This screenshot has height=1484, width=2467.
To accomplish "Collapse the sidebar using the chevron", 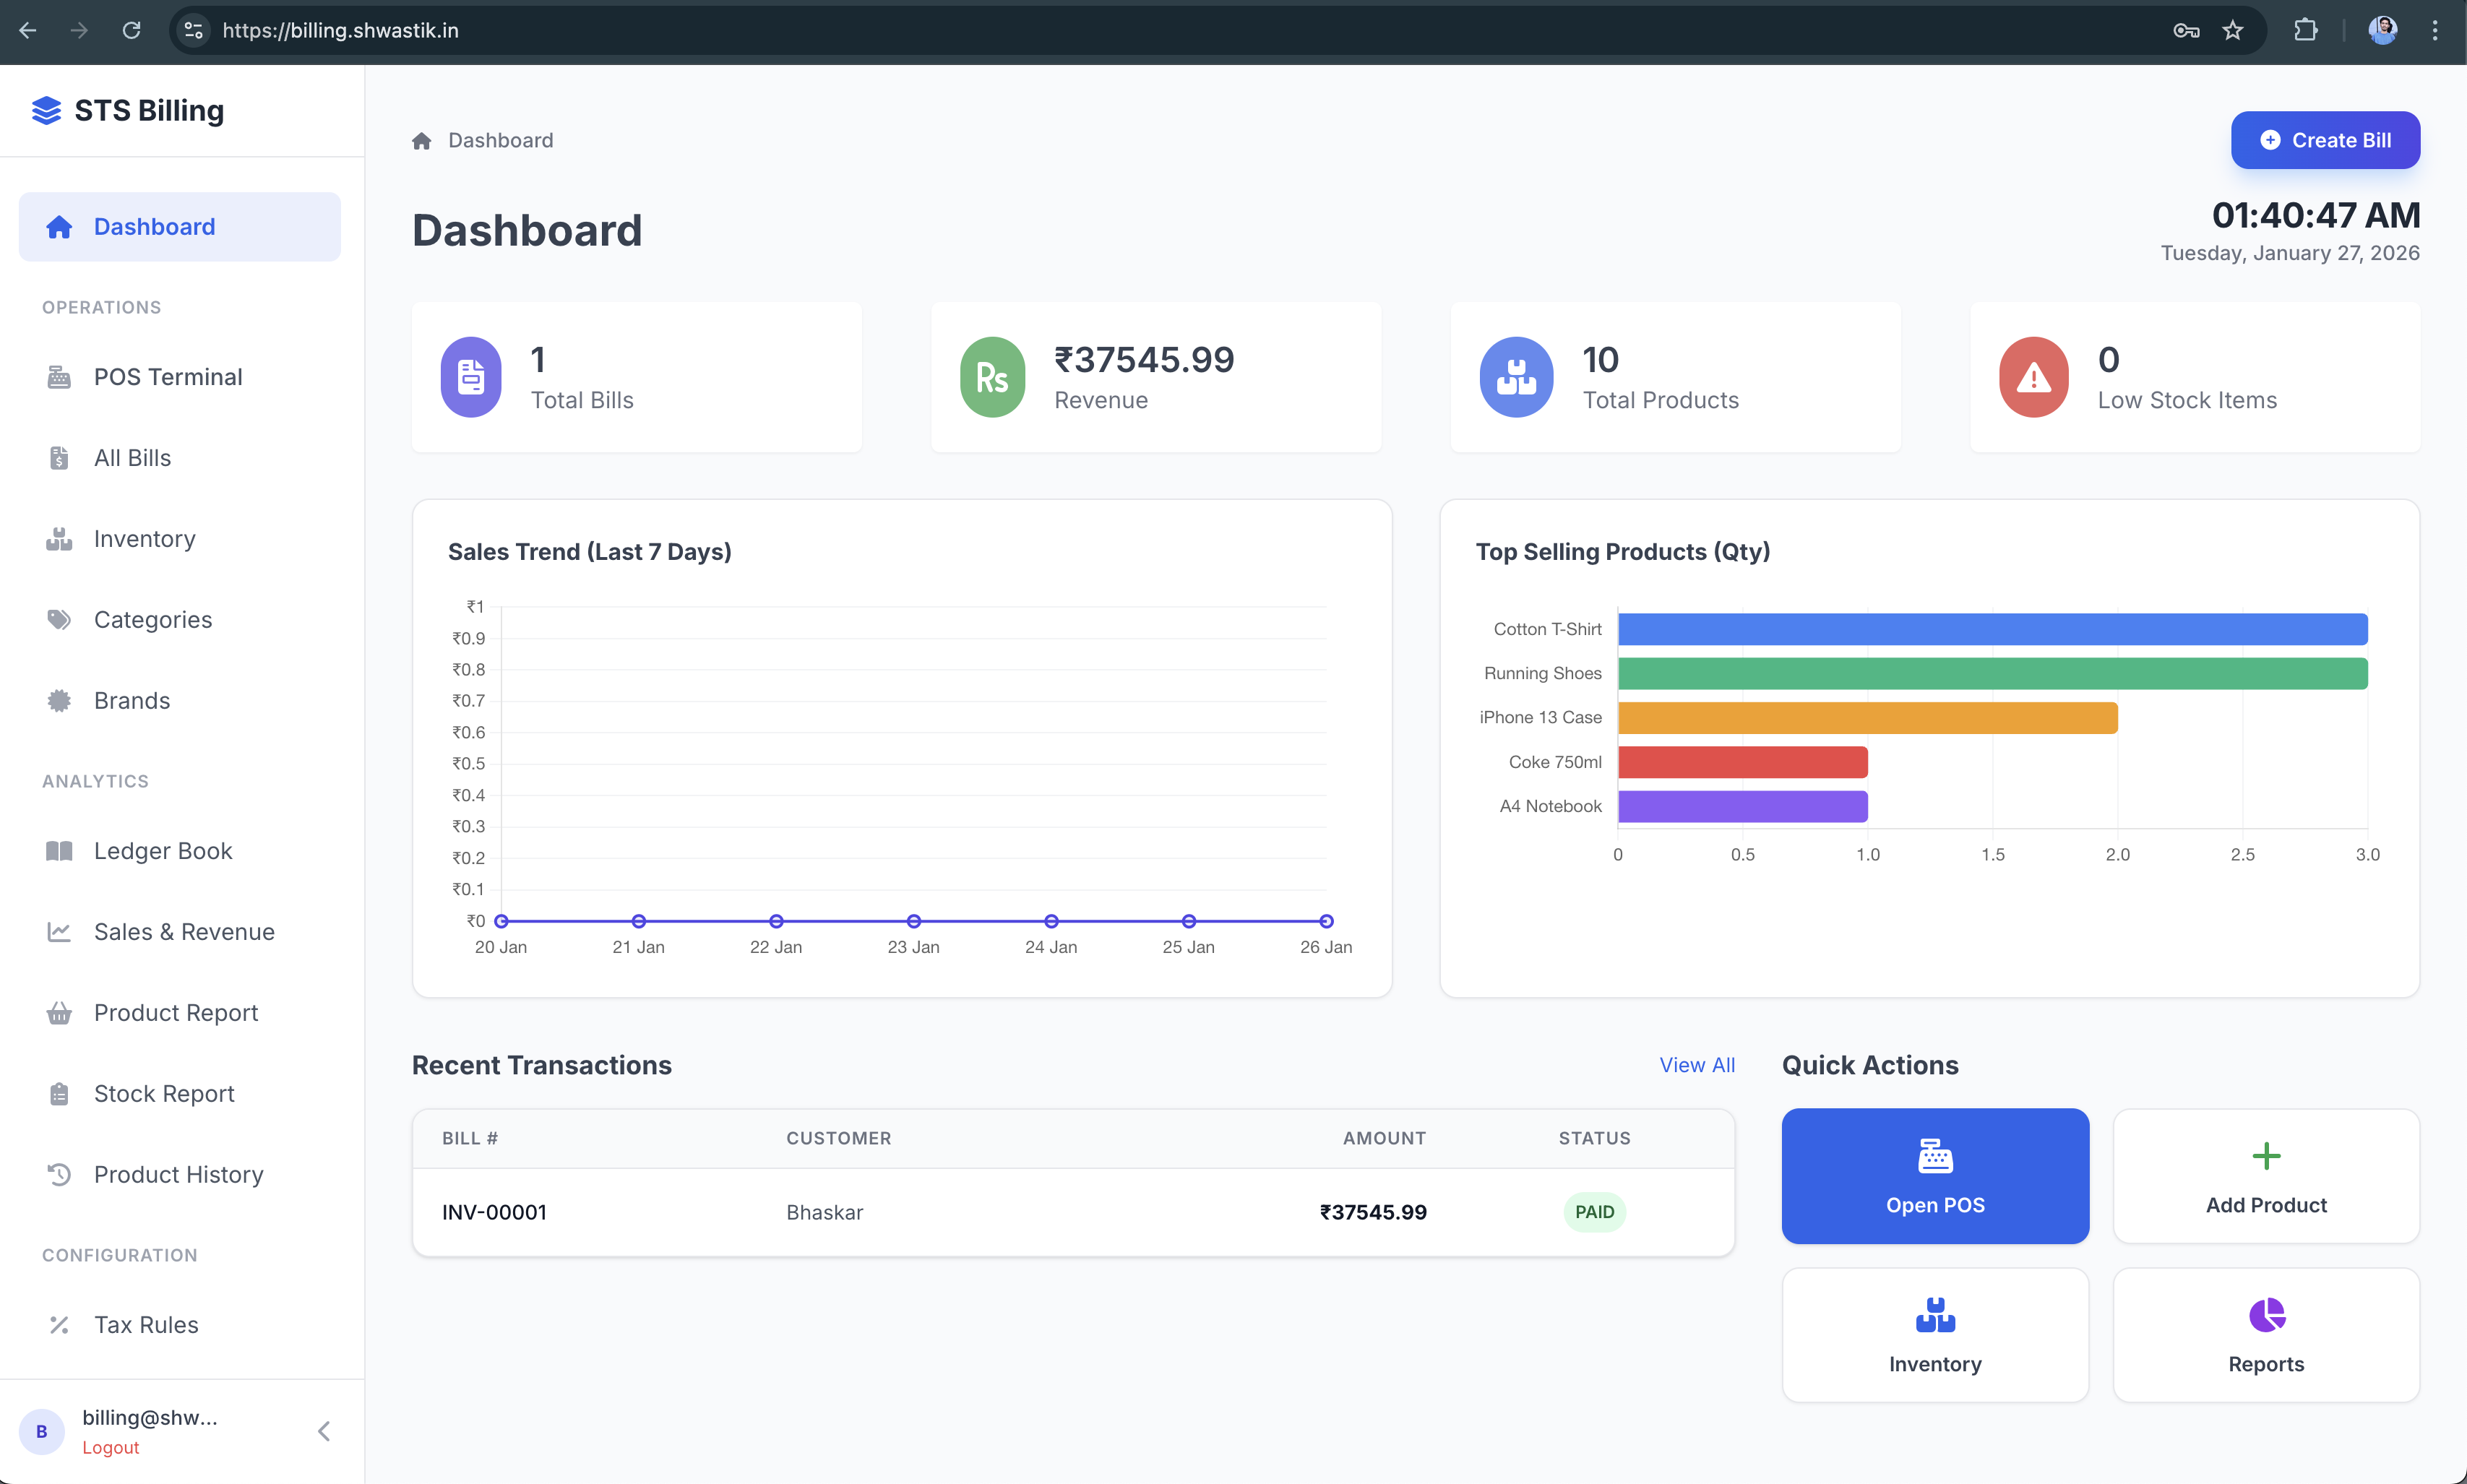I will pos(324,1430).
